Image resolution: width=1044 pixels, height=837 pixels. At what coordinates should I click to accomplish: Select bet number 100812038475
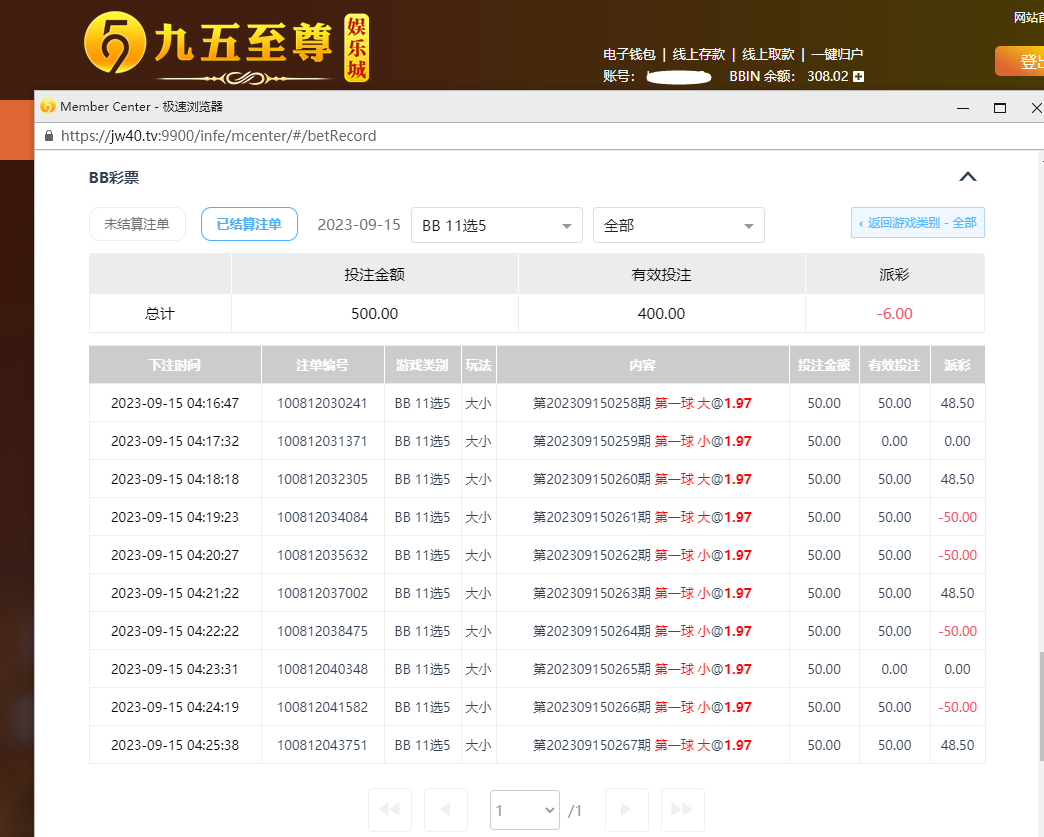pyautogui.click(x=322, y=631)
